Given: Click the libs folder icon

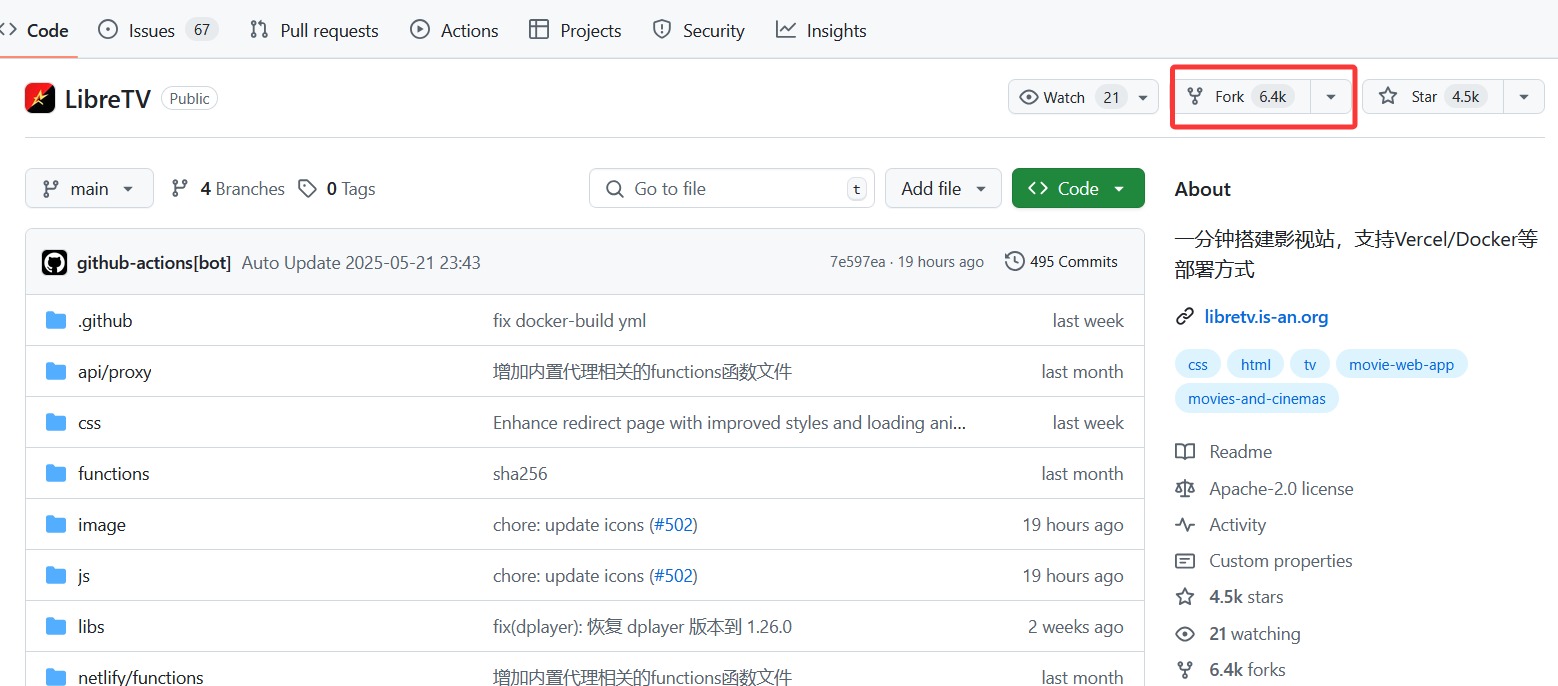Looking at the screenshot, I should pyautogui.click(x=56, y=627).
